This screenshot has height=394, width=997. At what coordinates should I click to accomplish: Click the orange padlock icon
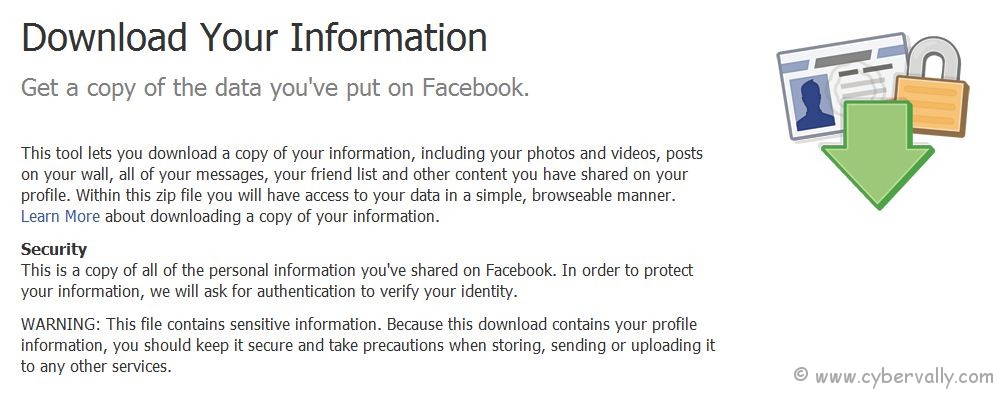(x=933, y=95)
